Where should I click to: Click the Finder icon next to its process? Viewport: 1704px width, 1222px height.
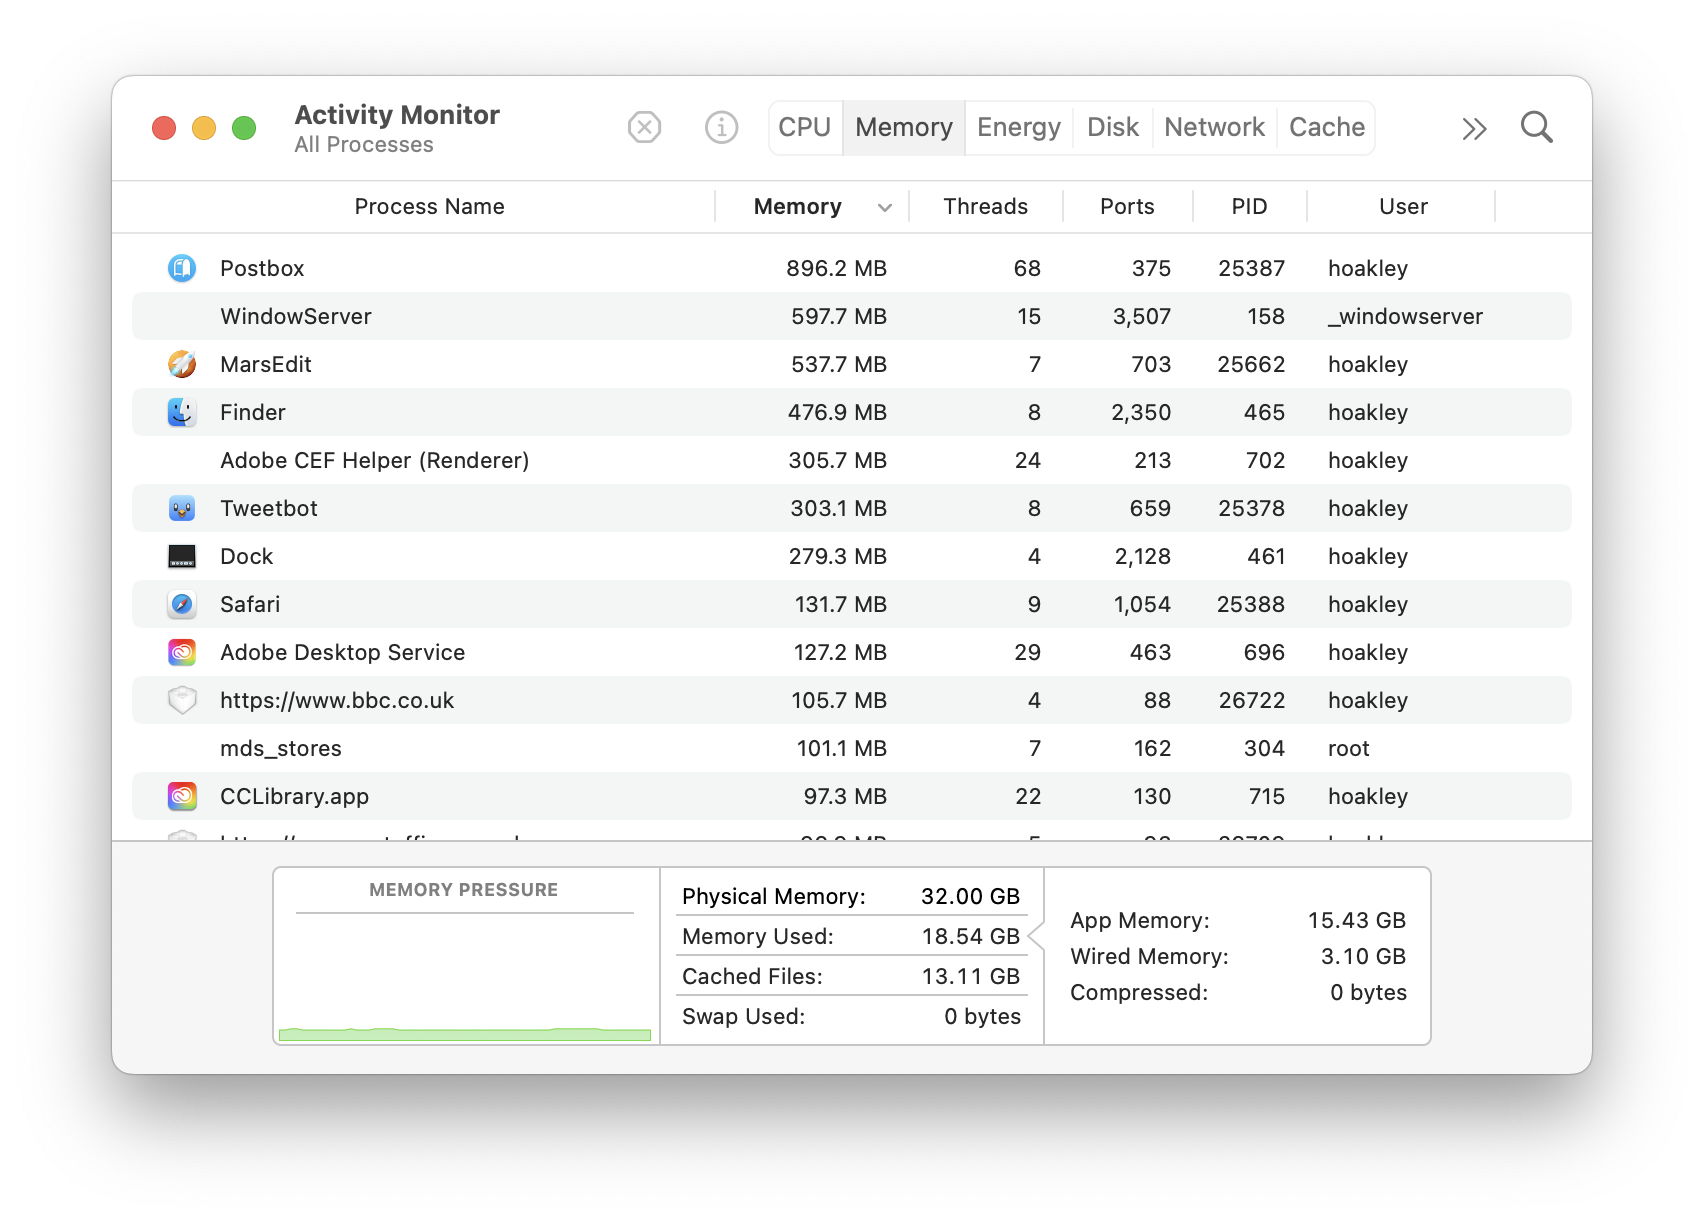[x=181, y=412]
